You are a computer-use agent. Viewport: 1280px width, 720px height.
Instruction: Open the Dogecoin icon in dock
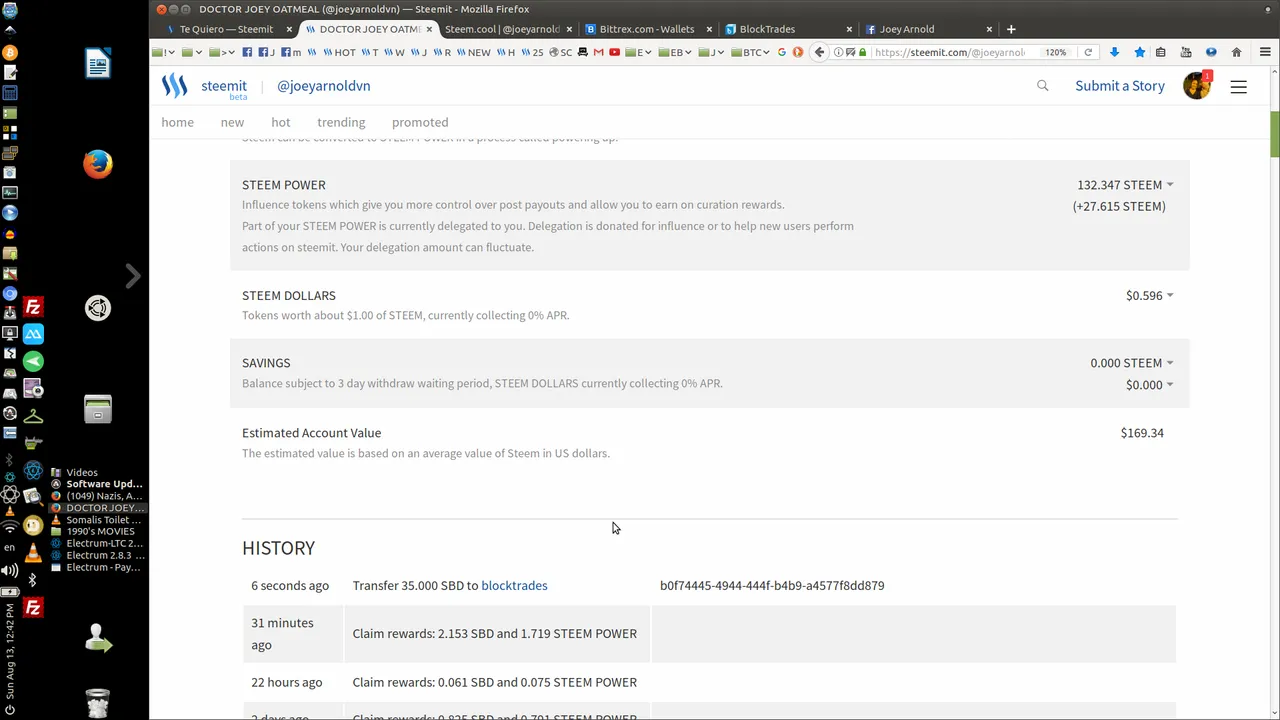[33, 525]
